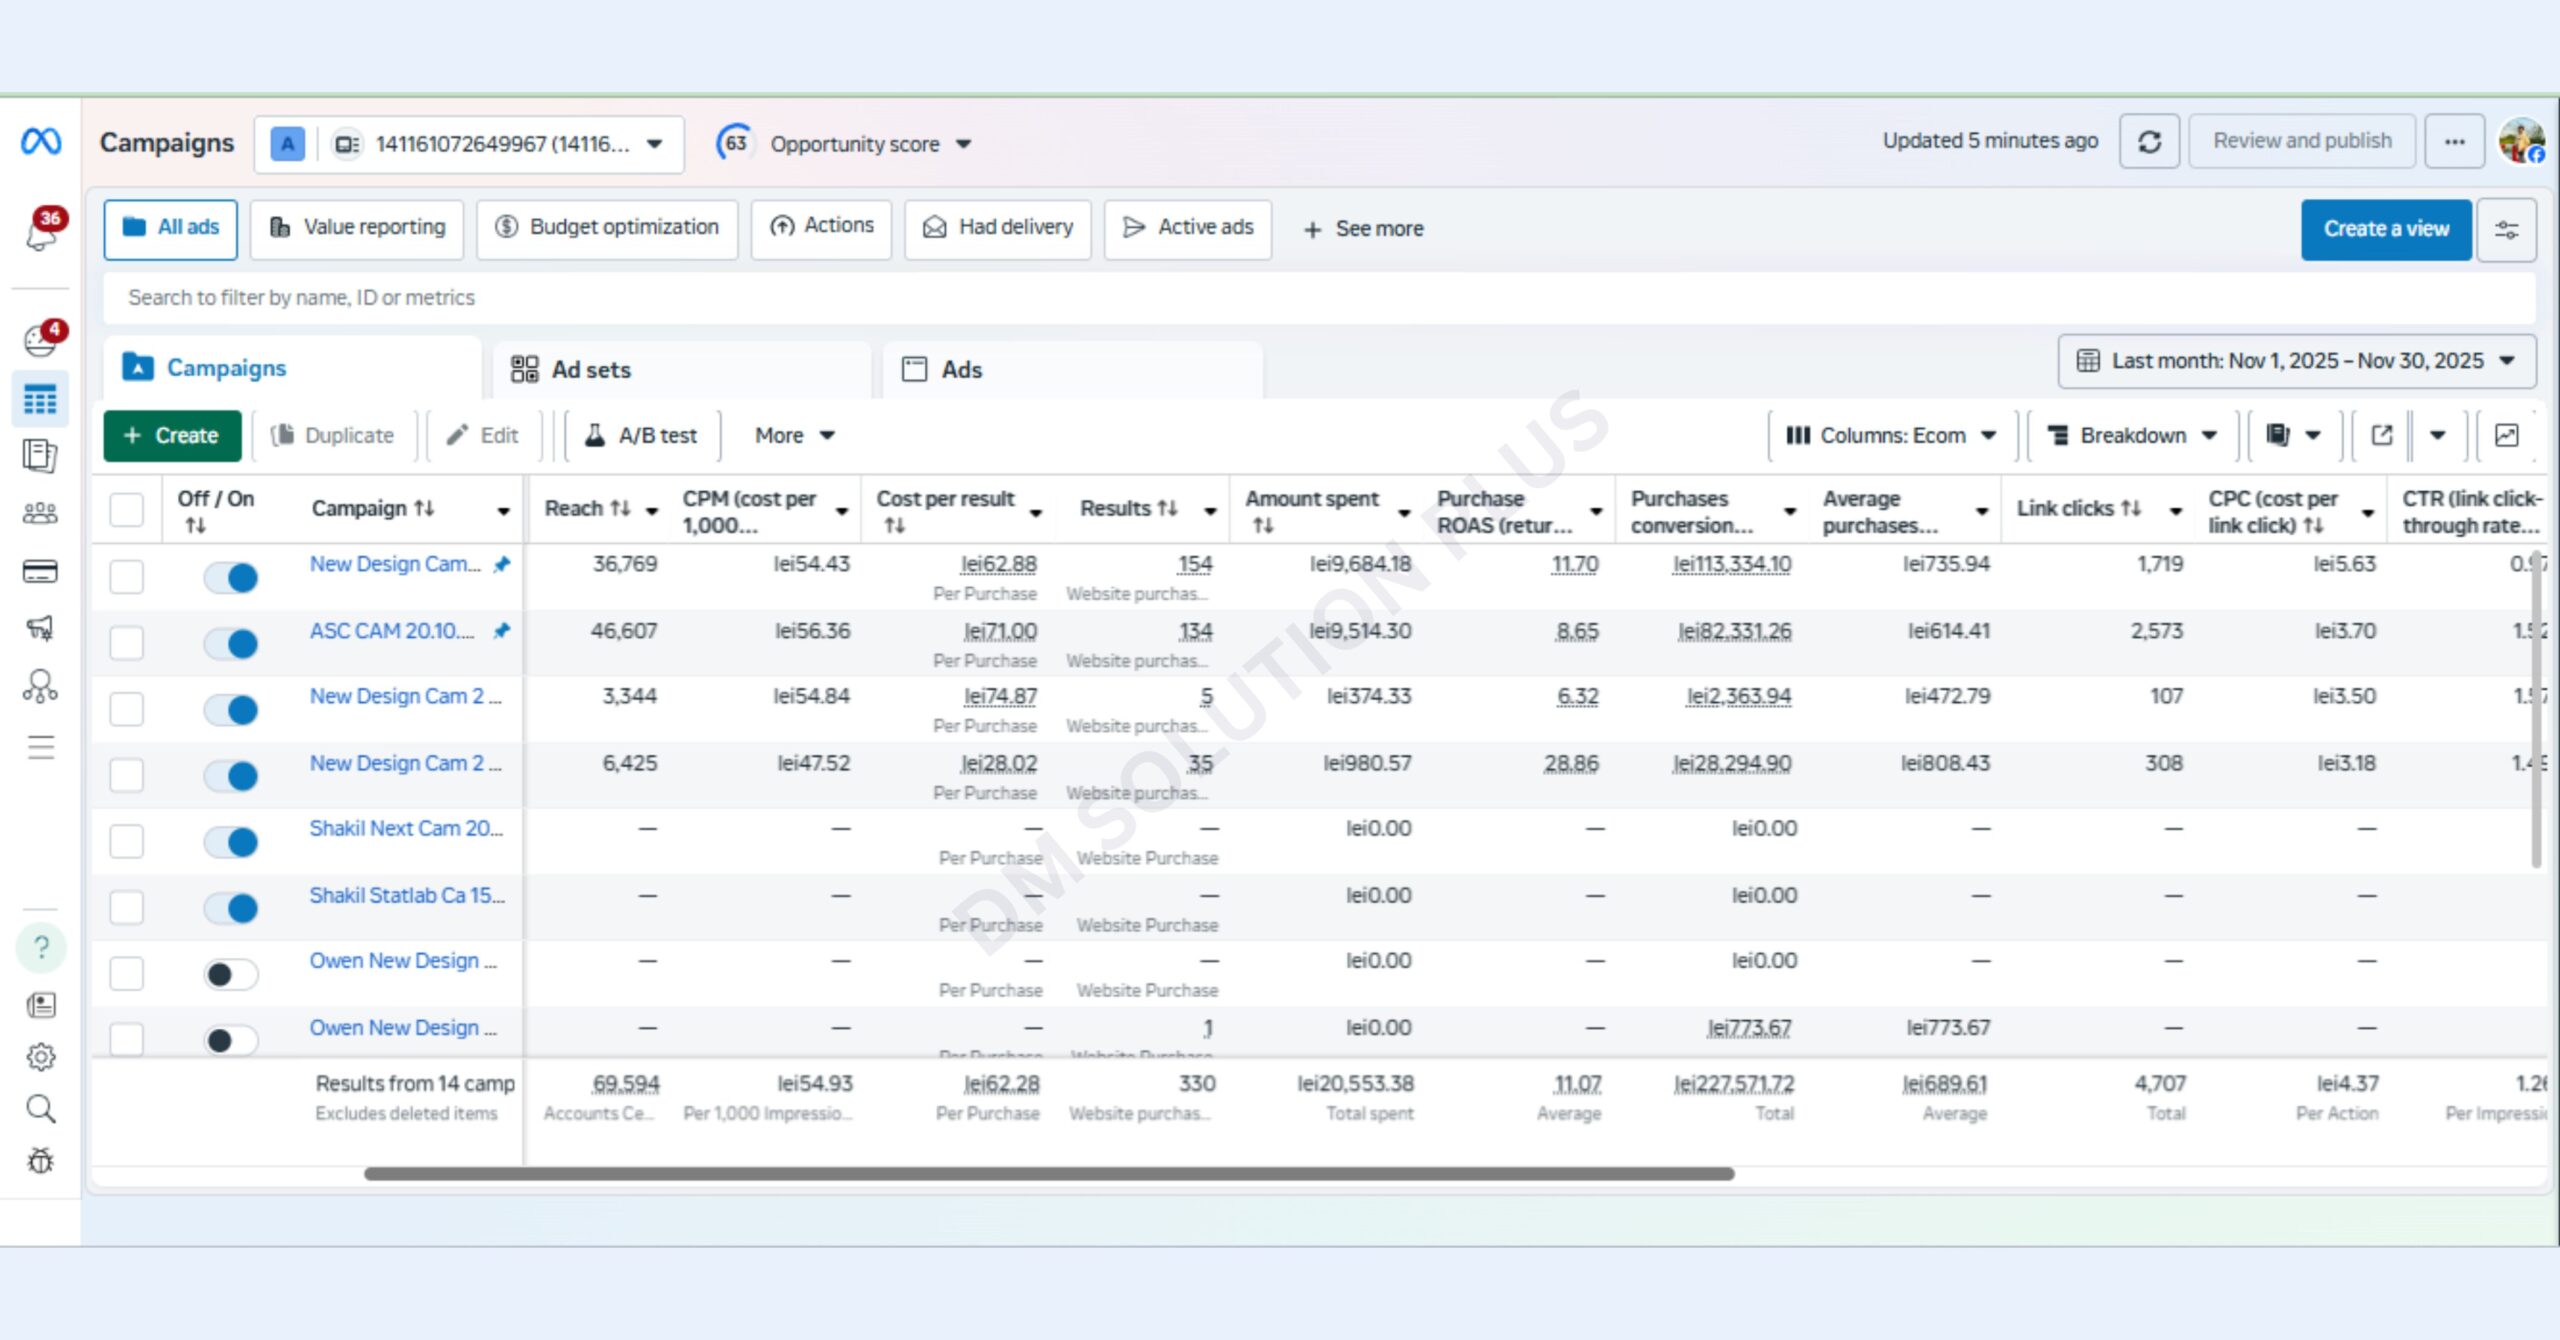Image resolution: width=2560 pixels, height=1340 pixels.
Task: Open the Breakdown dropdown
Action: (2132, 435)
